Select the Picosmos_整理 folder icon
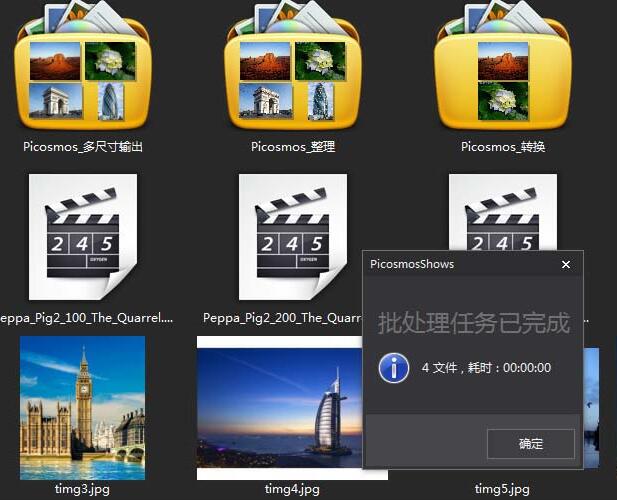617x500 pixels. pyautogui.click(x=292, y=70)
